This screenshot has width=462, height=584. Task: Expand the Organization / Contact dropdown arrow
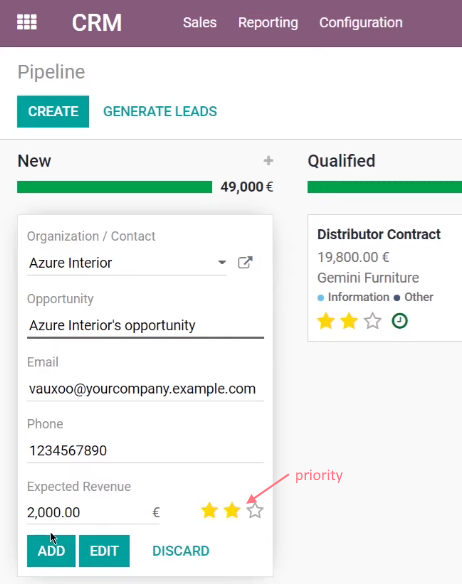(x=222, y=262)
